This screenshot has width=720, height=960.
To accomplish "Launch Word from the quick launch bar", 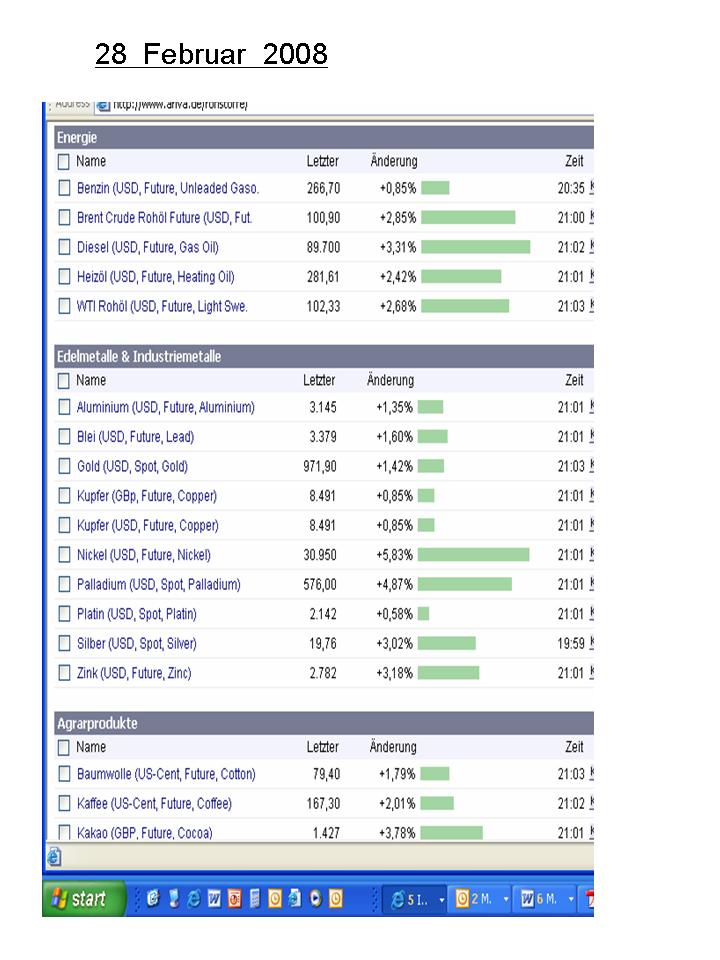I will [x=214, y=899].
